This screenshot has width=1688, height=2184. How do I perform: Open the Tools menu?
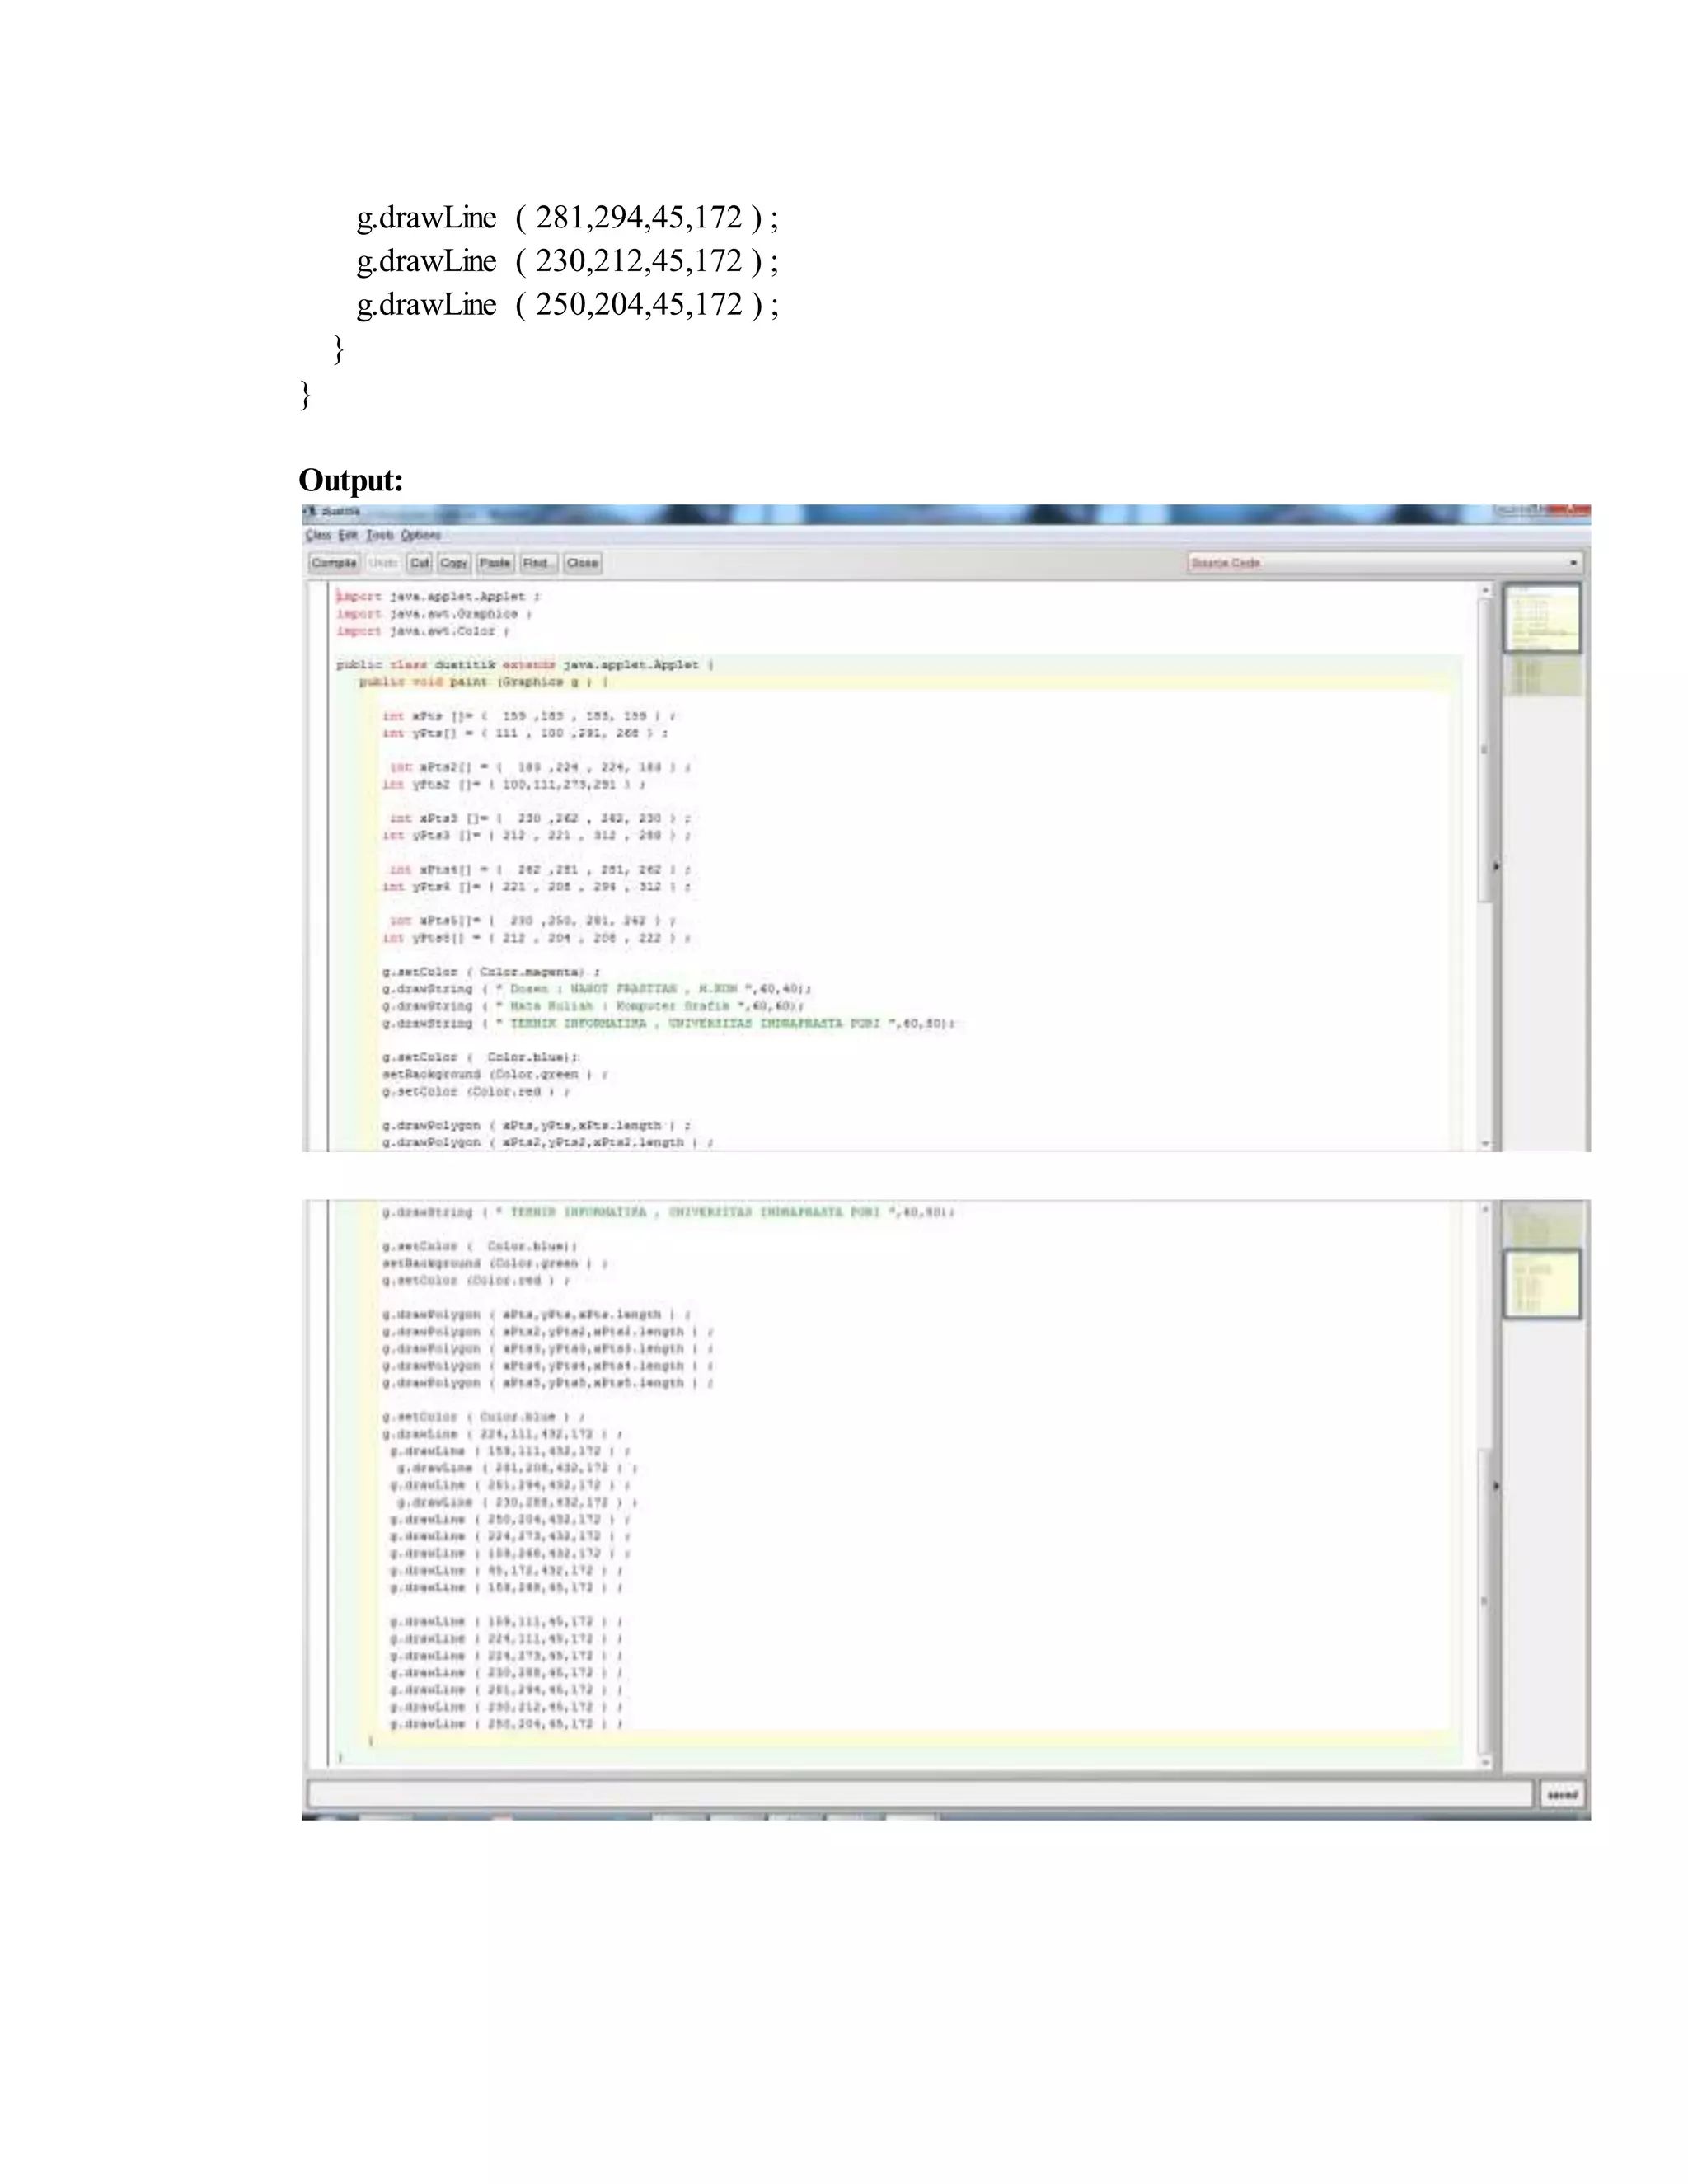(379, 535)
